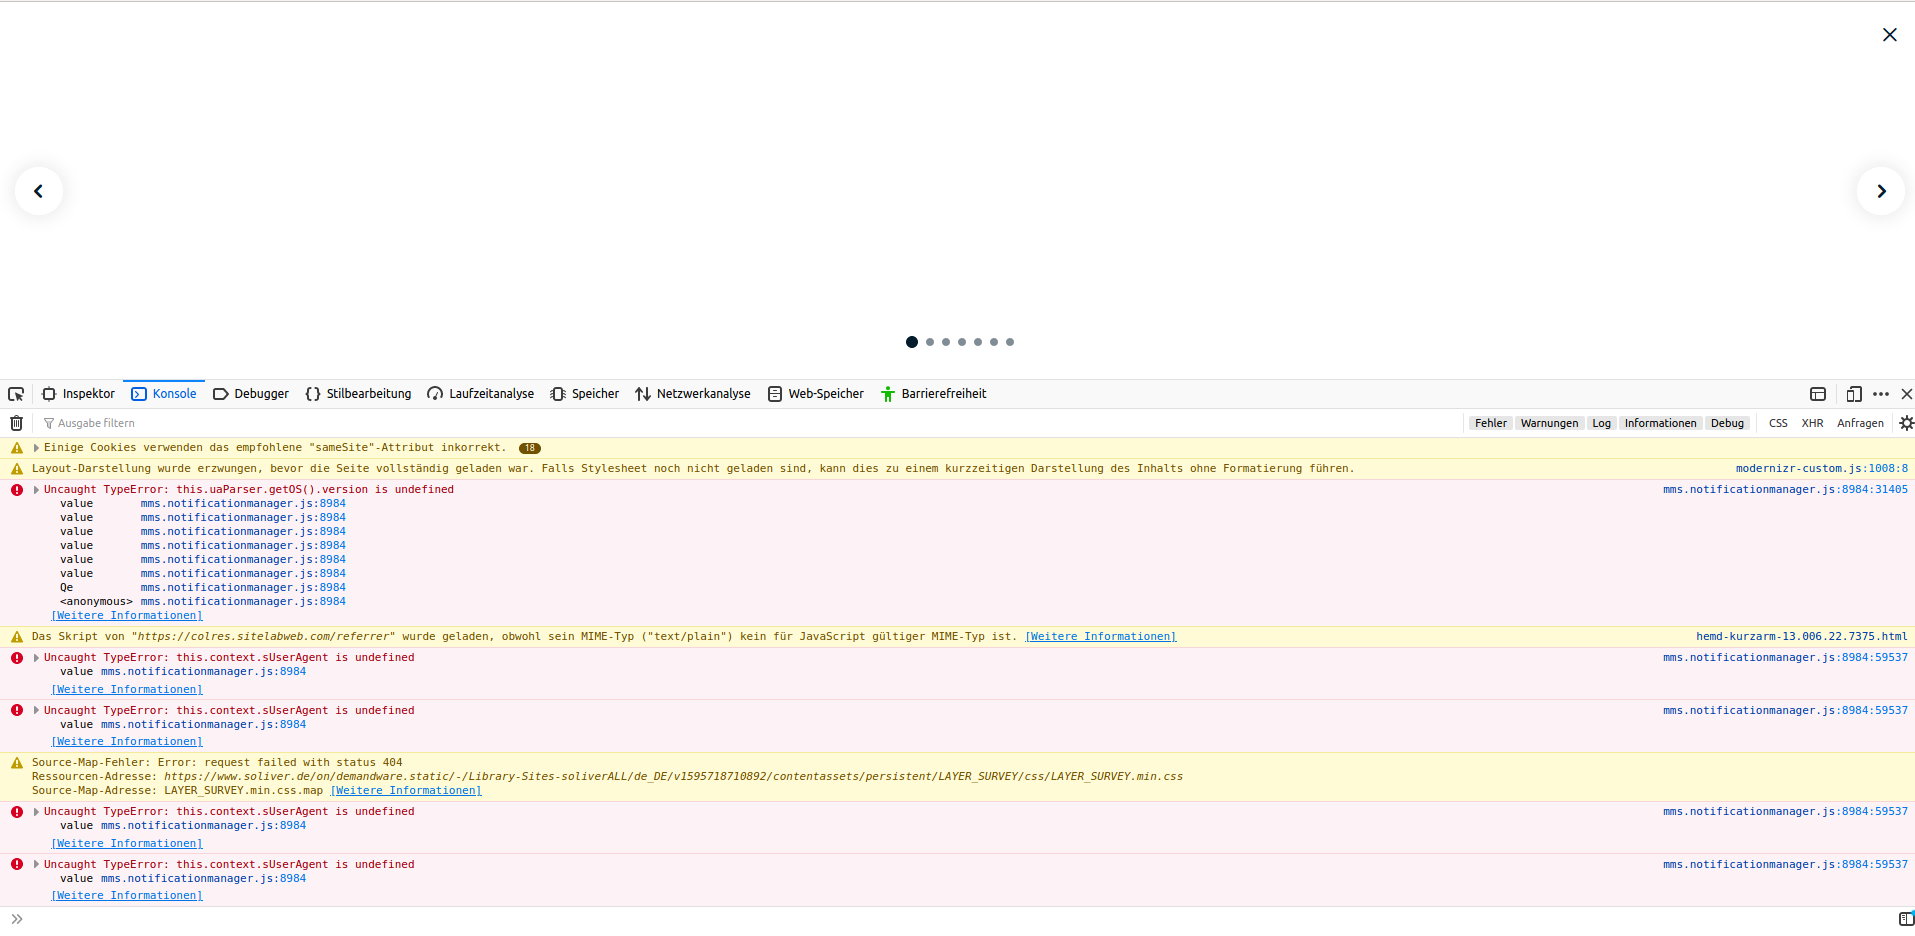Open the devtools three-dots options menu
This screenshot has height=936, width=1915.
pyautogui.click(x=1881, y=394)
